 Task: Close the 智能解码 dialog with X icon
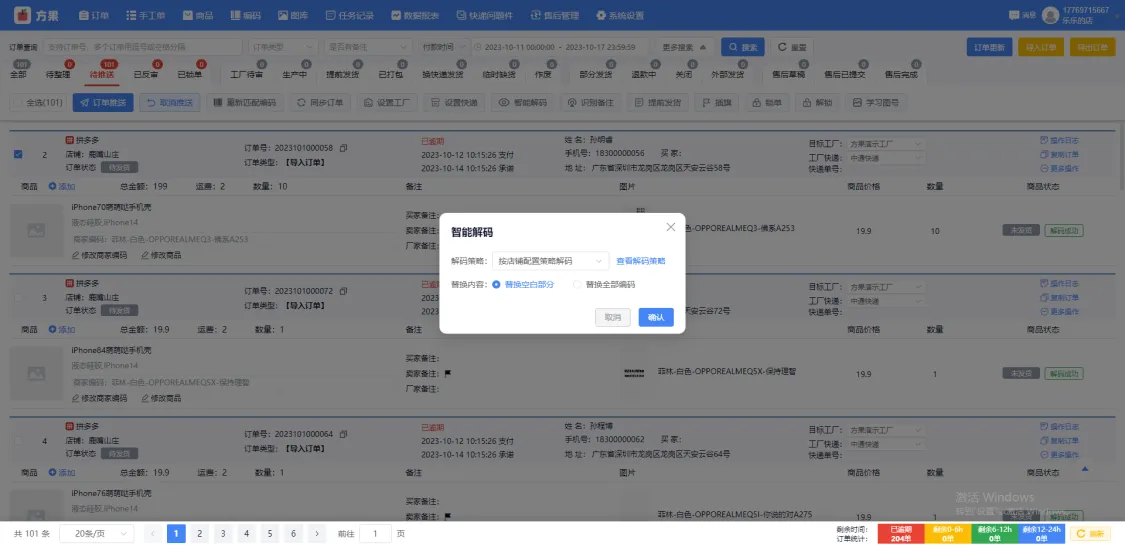671,228
